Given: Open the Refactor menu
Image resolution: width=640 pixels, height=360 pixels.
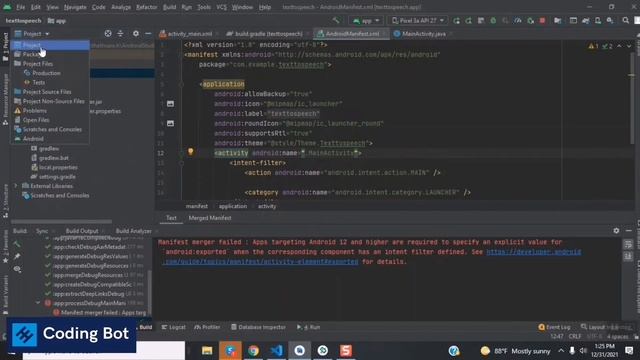Looking at the screenshot, I should pos(147,7).
